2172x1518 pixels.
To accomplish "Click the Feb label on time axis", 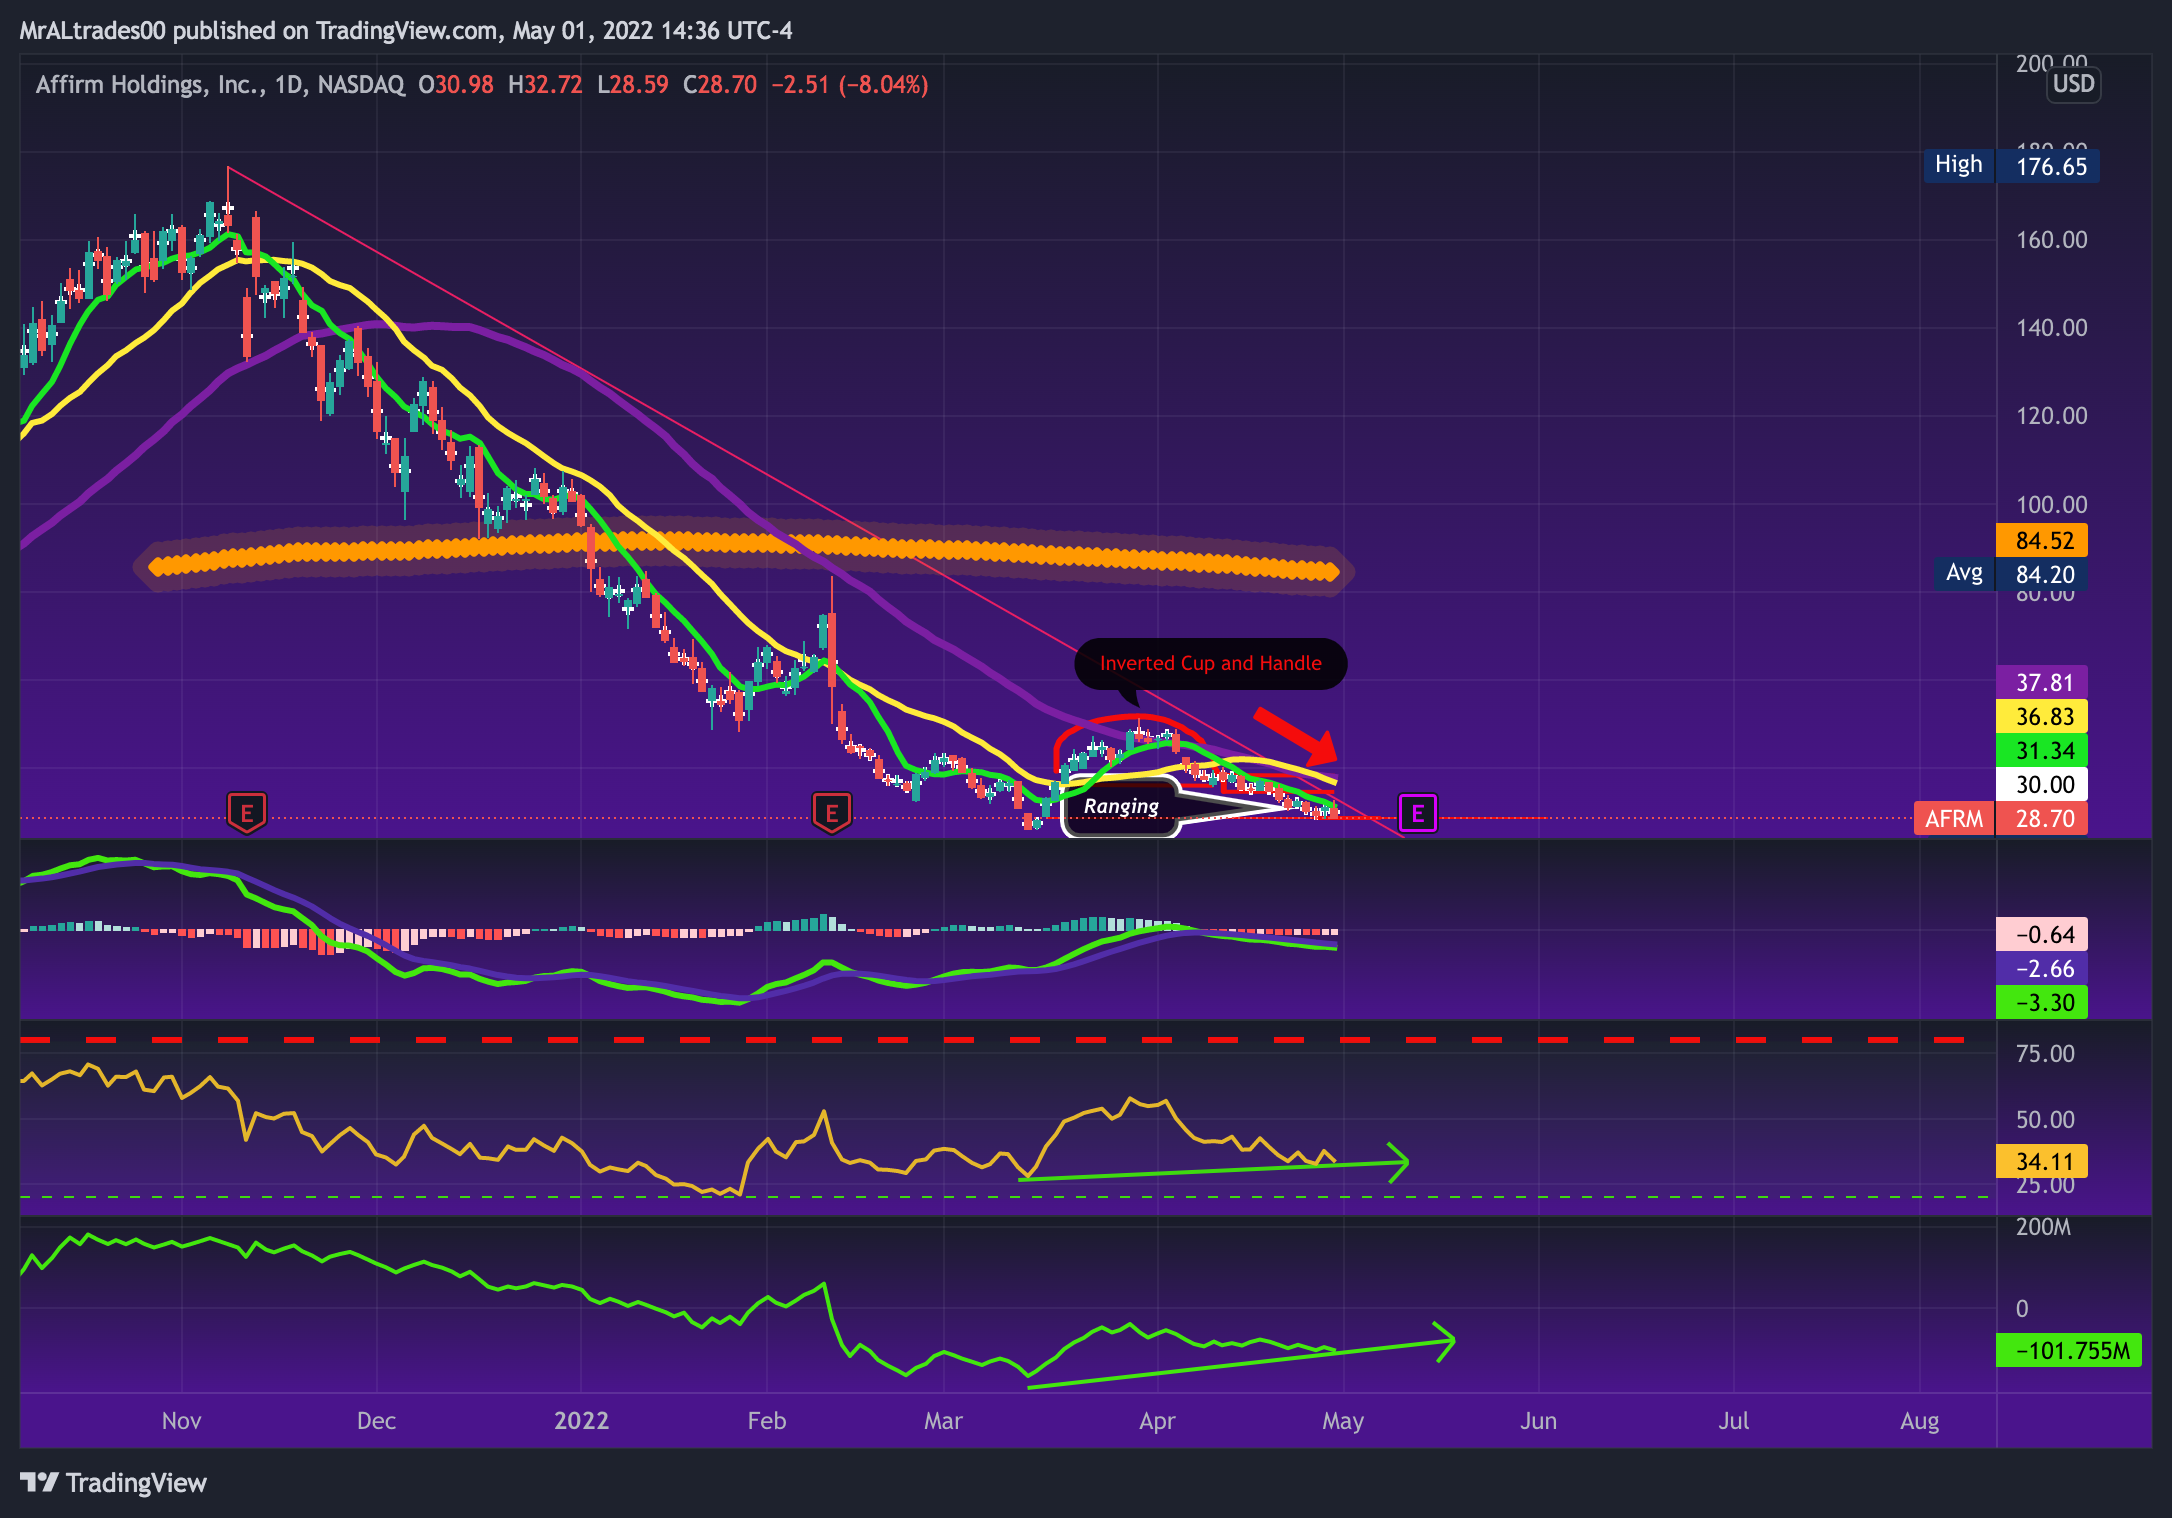I will [x=767, y=1421].
